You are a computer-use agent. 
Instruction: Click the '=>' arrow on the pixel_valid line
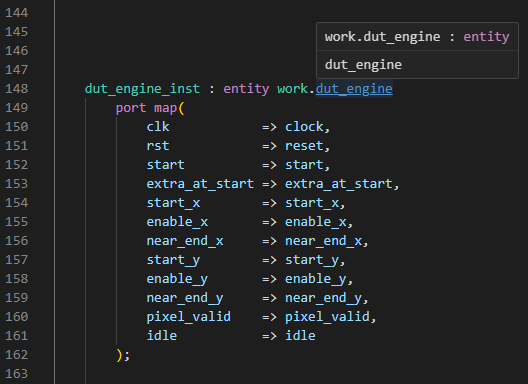[269, 317]
